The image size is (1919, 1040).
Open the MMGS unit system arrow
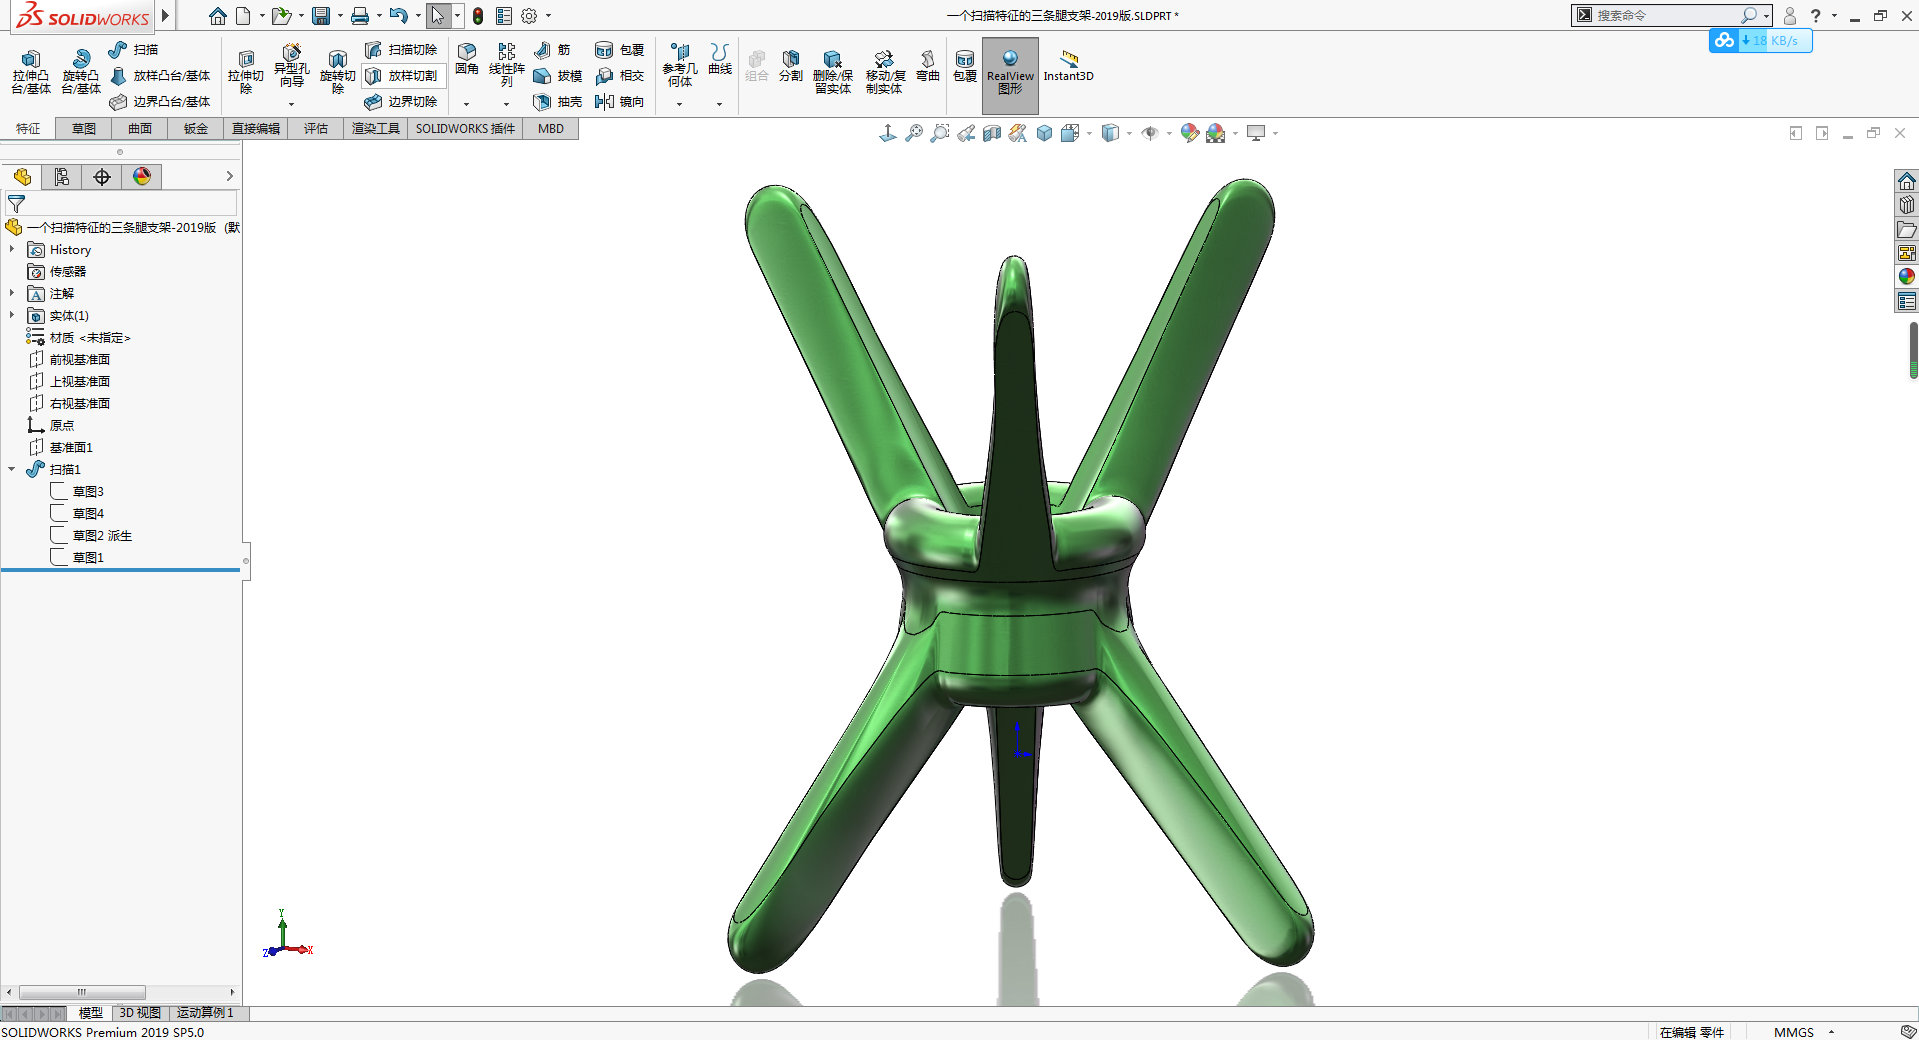point(1832,1032)
